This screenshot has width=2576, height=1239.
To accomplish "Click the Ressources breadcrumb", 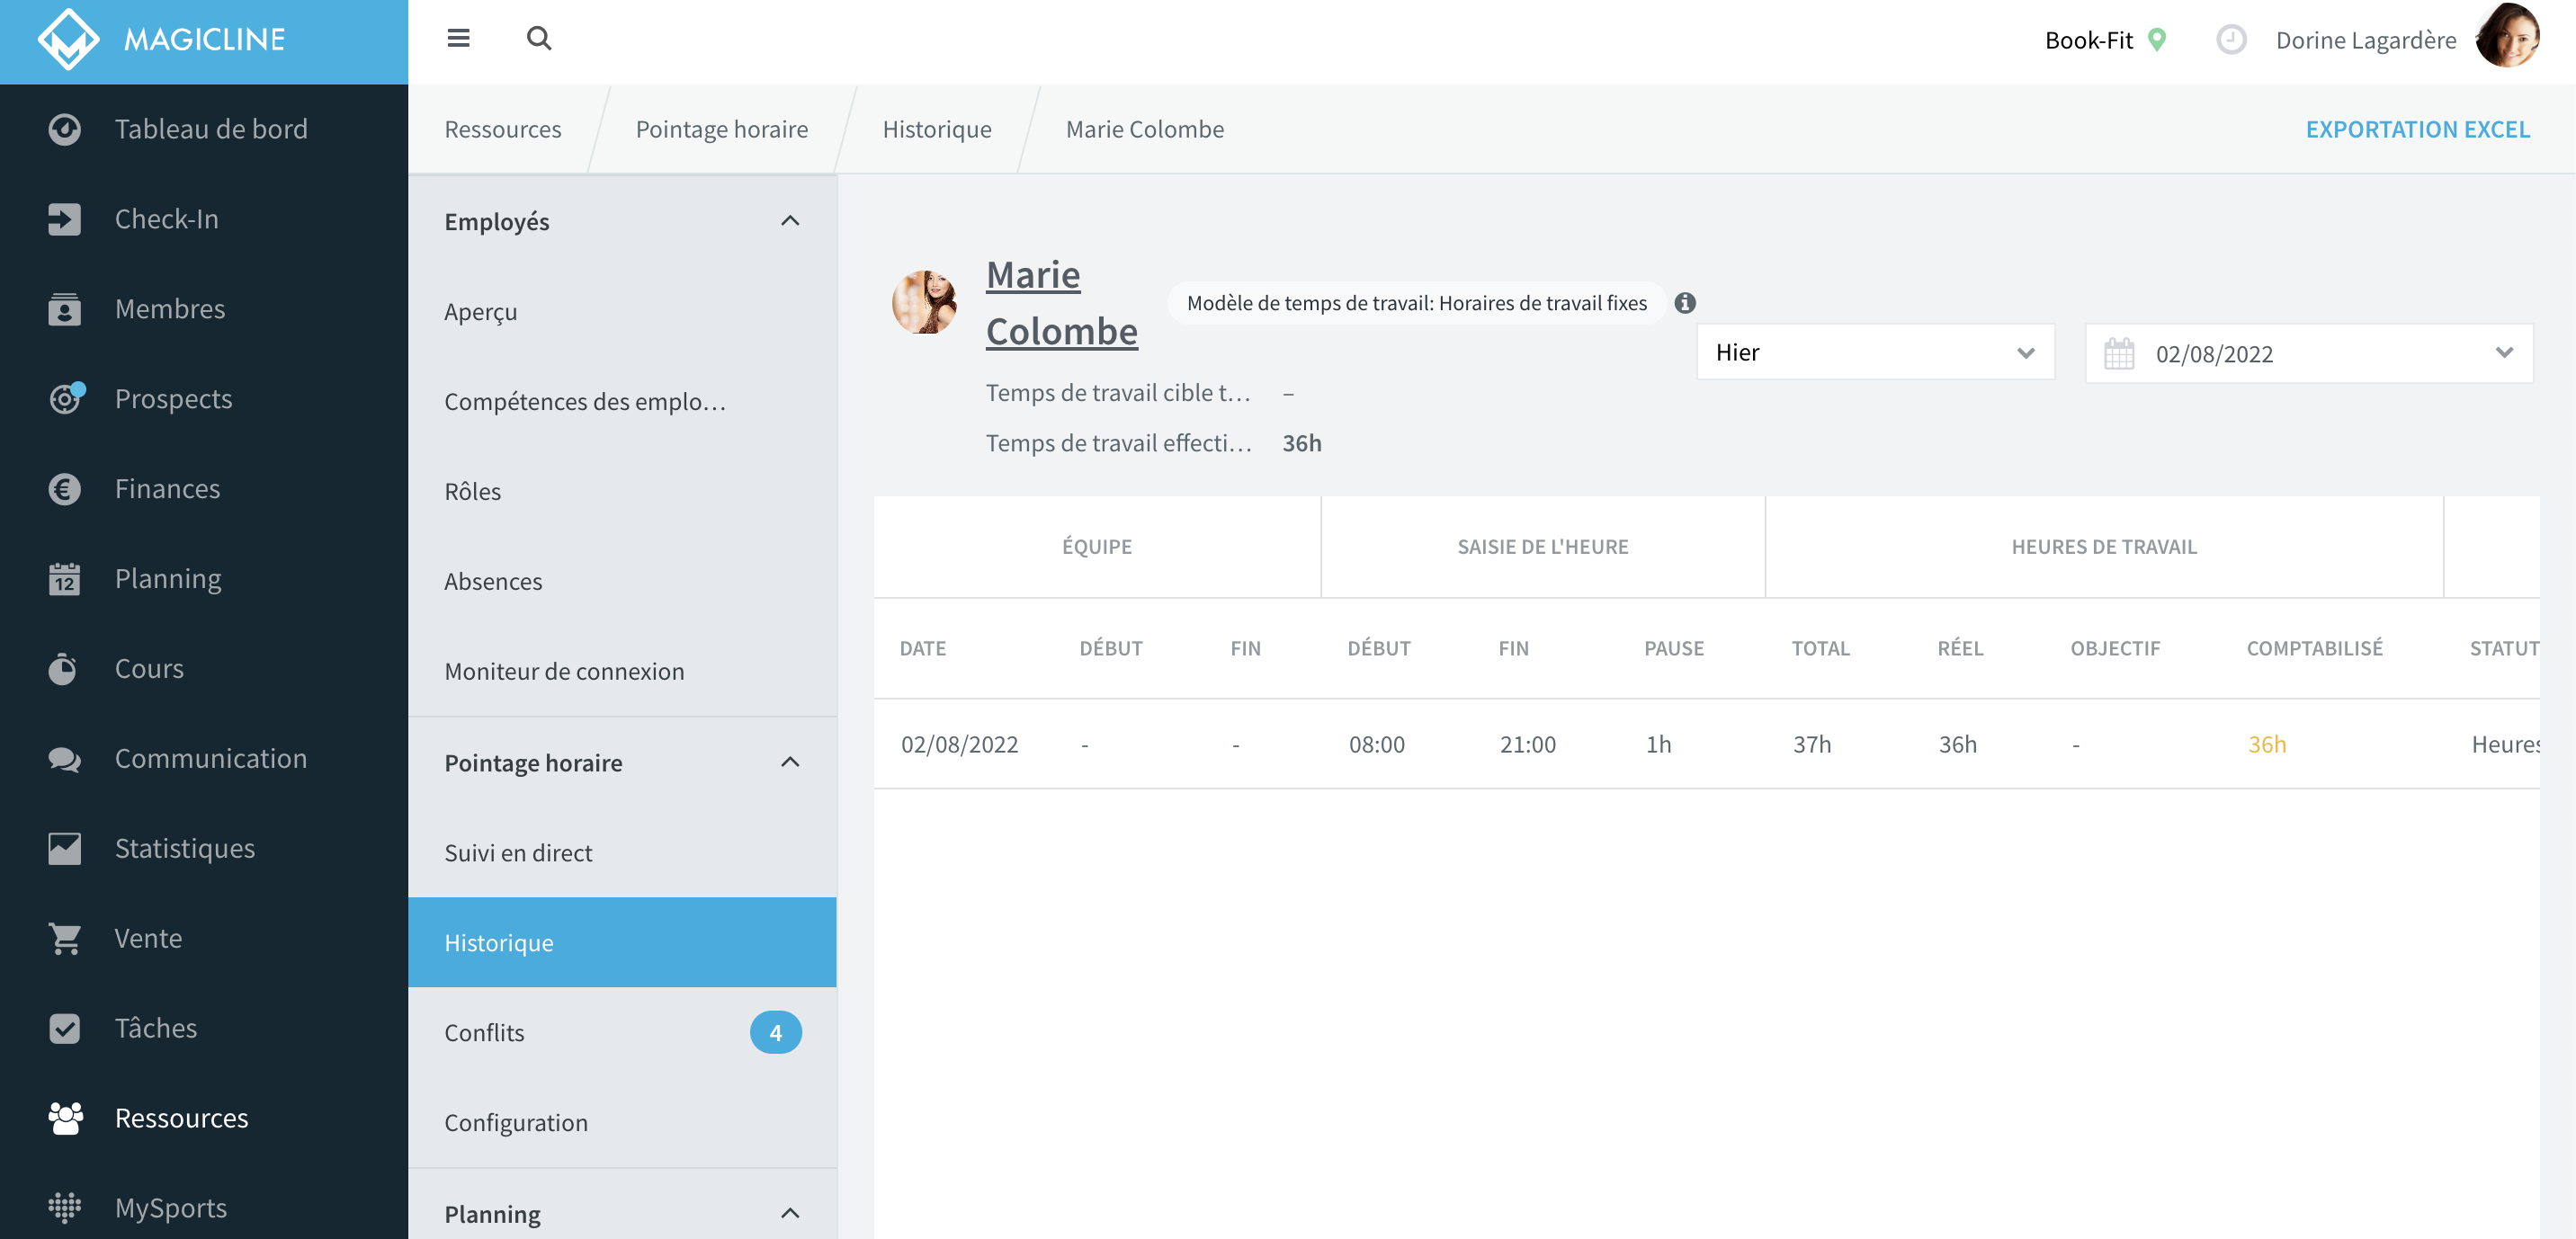I will tap(502, 129).
